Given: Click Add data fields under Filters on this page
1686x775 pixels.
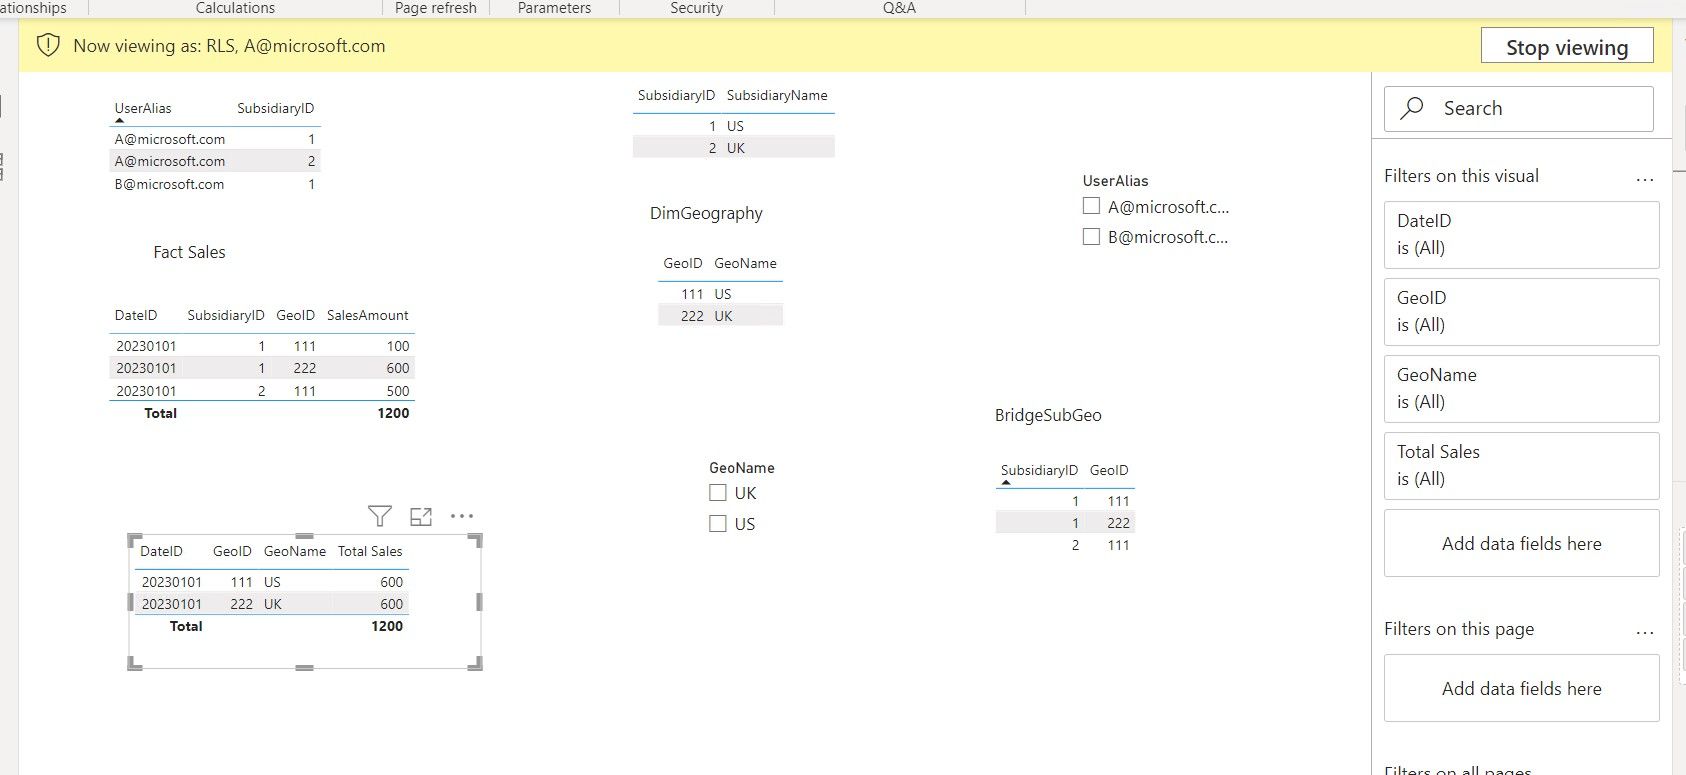Looking at the screenshot, I should [1521, 688].
